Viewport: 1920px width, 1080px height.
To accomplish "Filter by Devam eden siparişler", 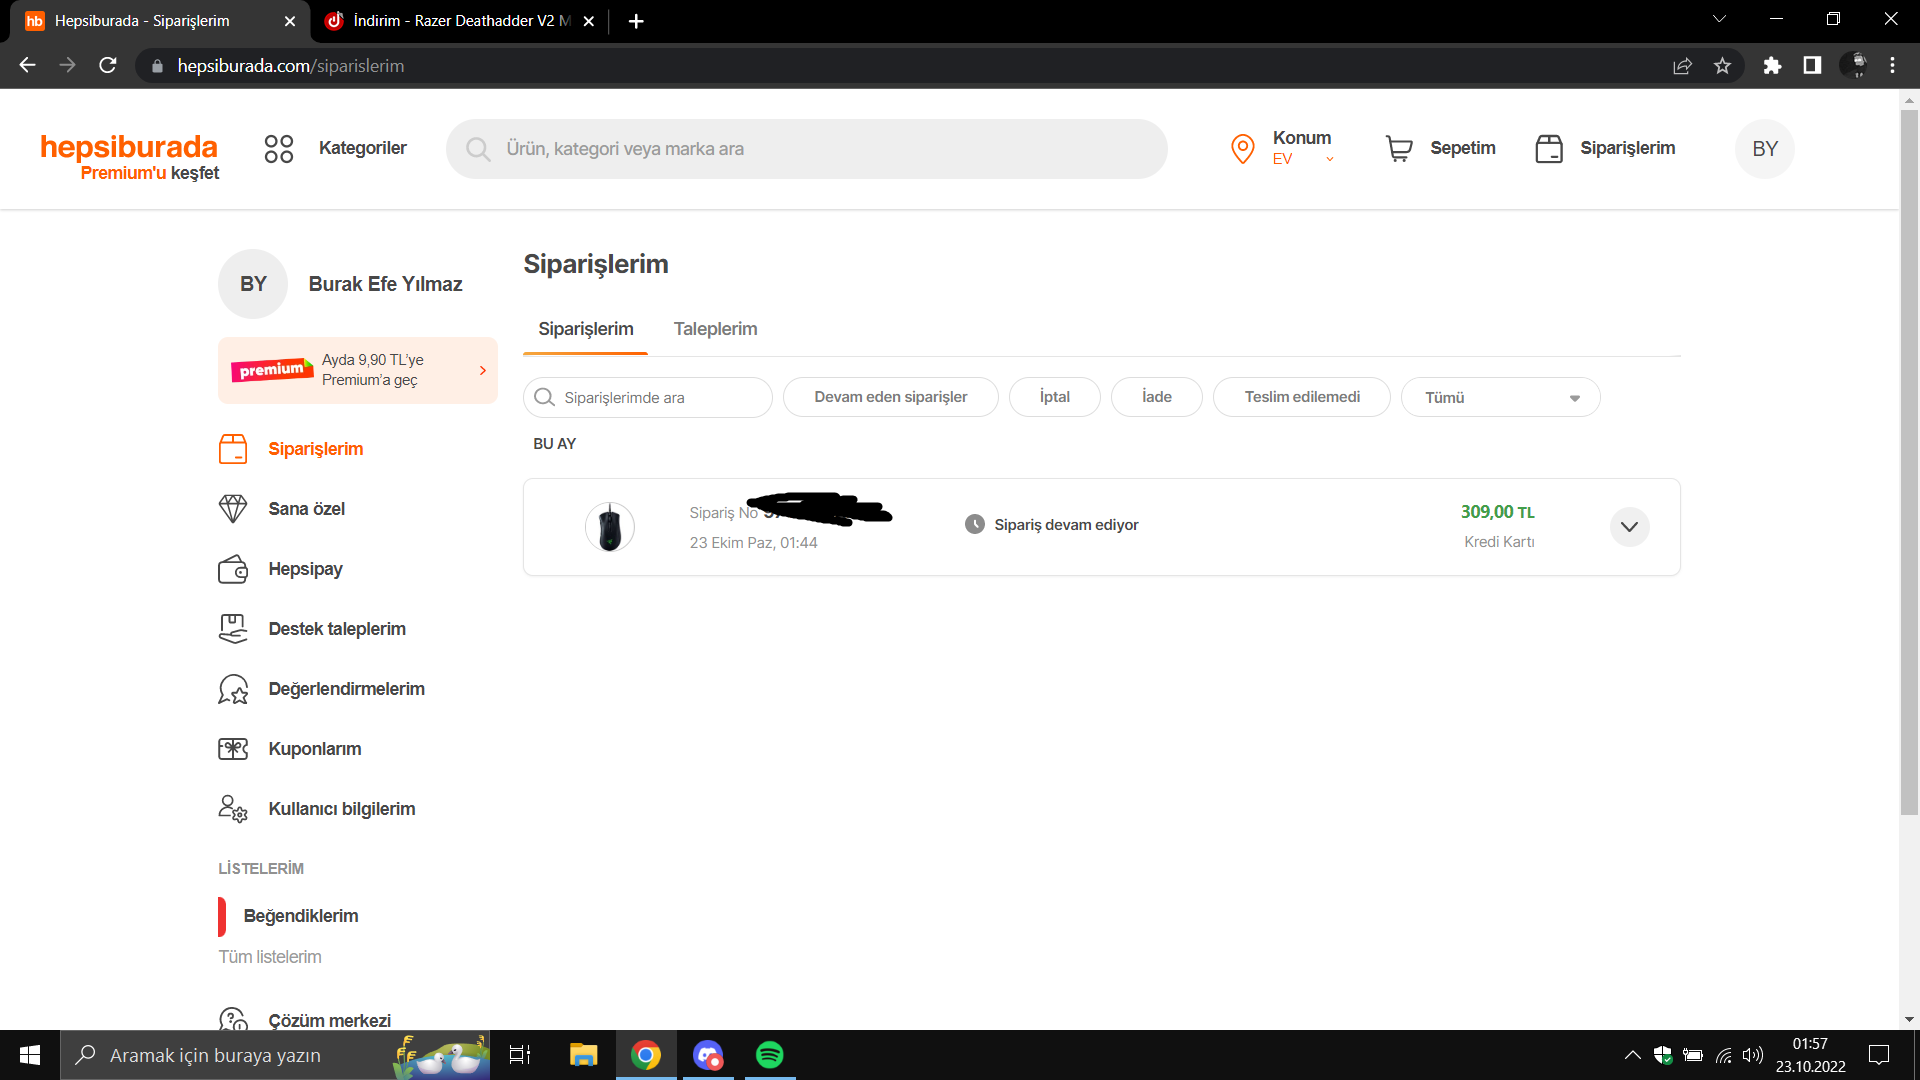I will click(x=890, y=397).
